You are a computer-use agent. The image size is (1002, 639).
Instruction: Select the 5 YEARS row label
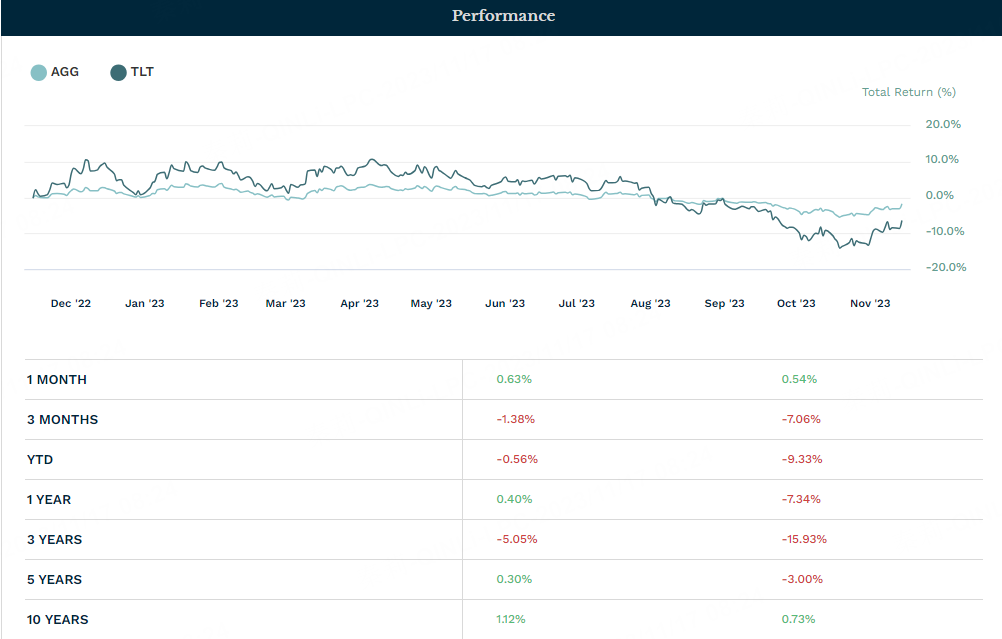55,580
